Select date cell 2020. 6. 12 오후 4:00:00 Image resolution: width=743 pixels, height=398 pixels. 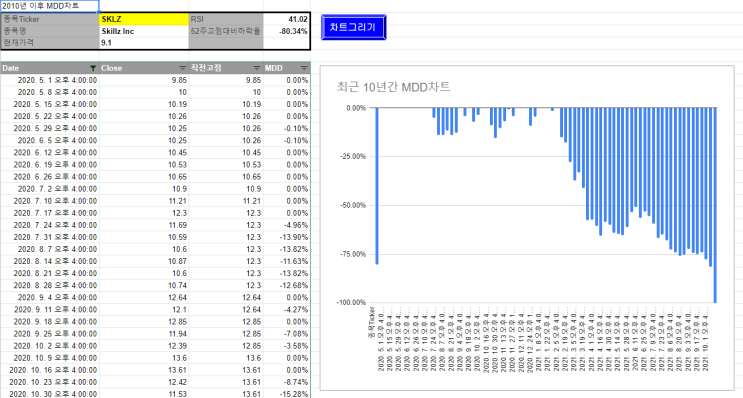pyautogui.click(x=50, y=153)
